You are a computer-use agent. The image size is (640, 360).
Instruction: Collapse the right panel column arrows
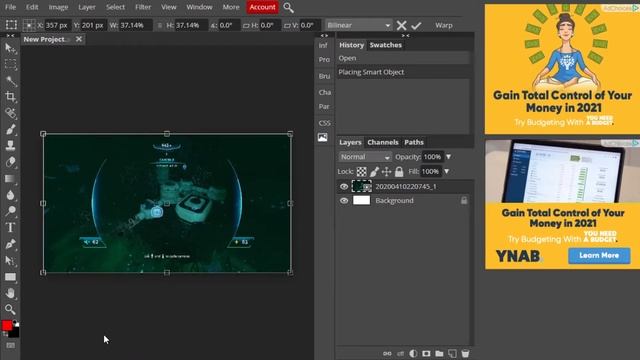point(405,36)
